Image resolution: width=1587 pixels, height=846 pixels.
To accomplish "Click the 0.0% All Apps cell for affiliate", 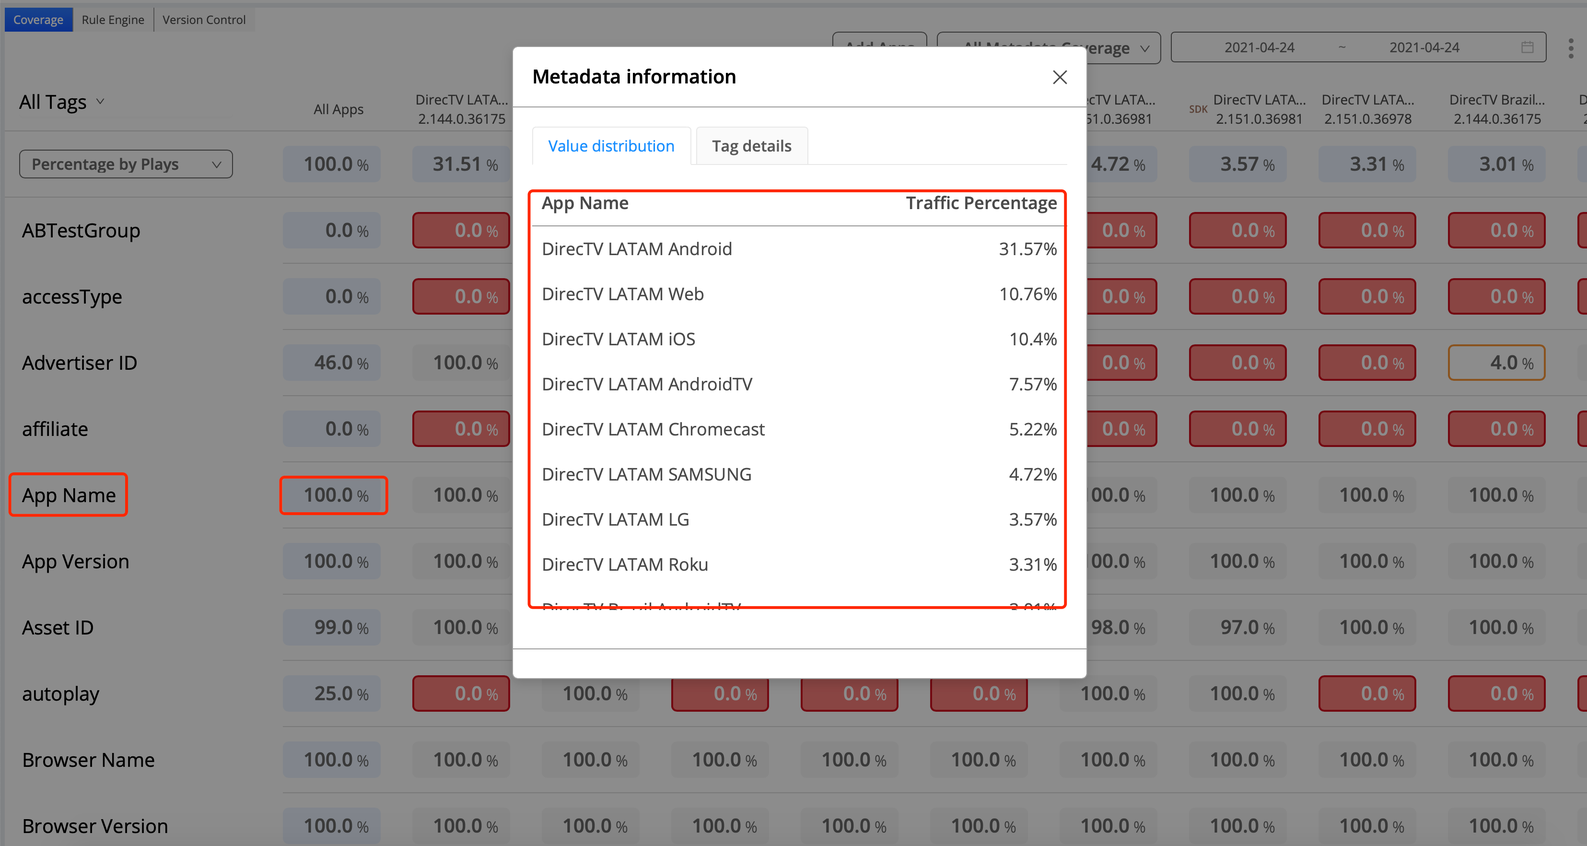I will click(x=332, y=429).
